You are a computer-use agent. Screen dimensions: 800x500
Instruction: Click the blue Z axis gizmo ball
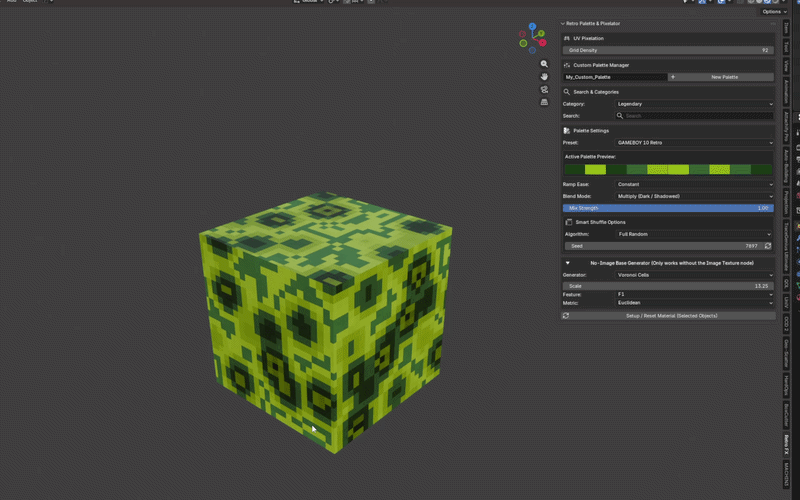(532, 26)
